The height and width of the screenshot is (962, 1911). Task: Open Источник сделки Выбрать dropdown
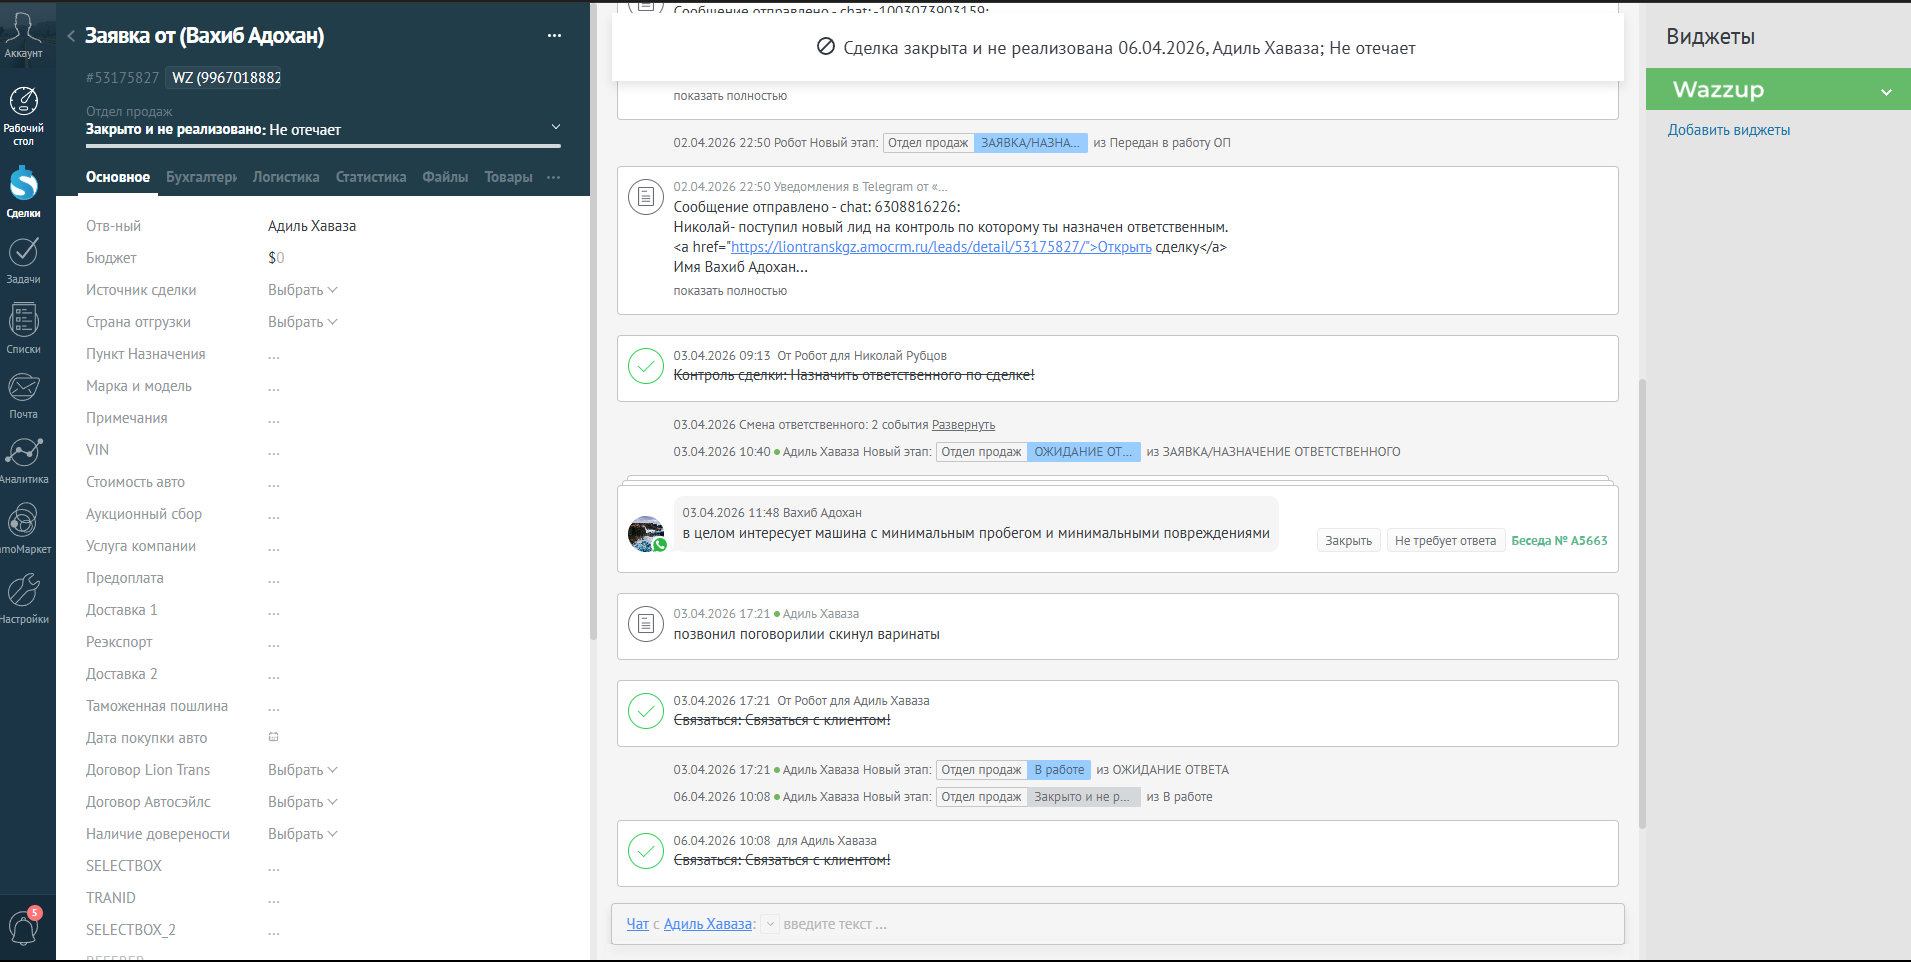(x=303, y=290)
